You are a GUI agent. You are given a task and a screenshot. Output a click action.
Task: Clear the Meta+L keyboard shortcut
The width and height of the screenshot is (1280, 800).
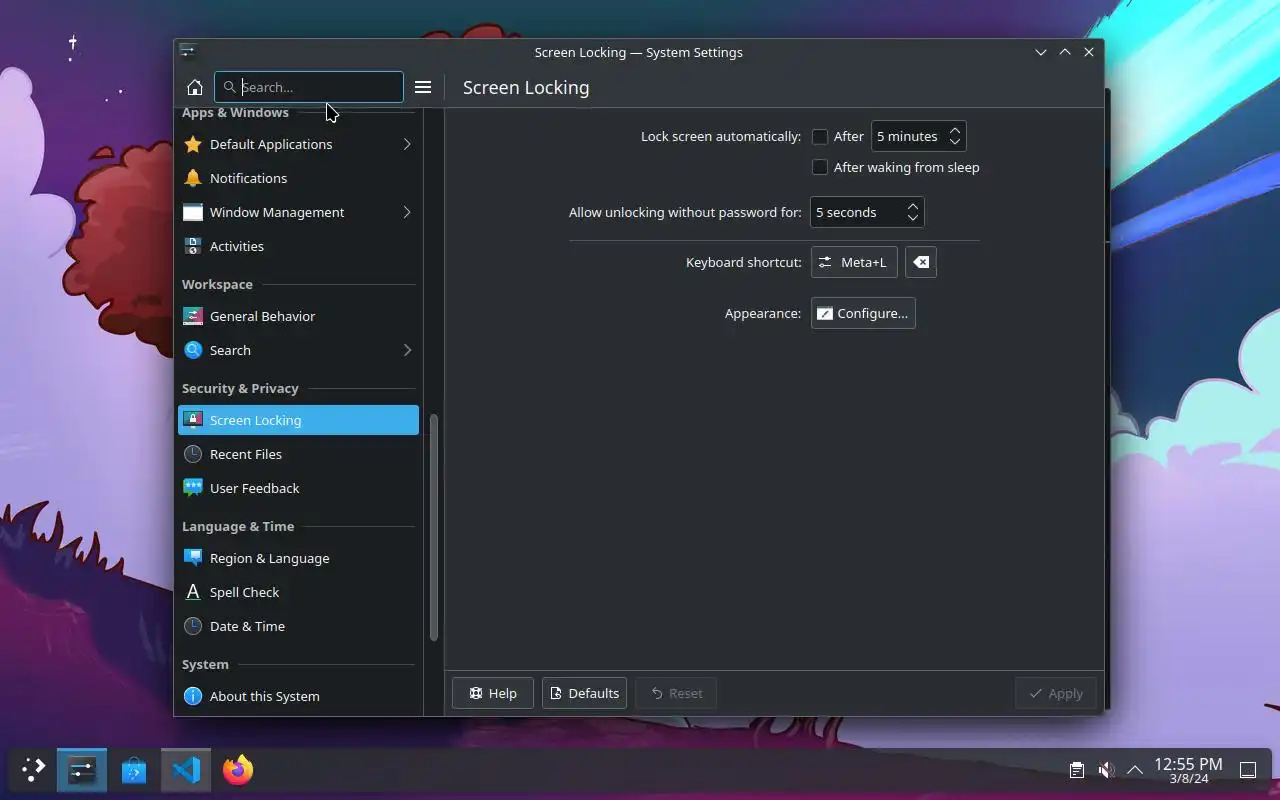921,262
